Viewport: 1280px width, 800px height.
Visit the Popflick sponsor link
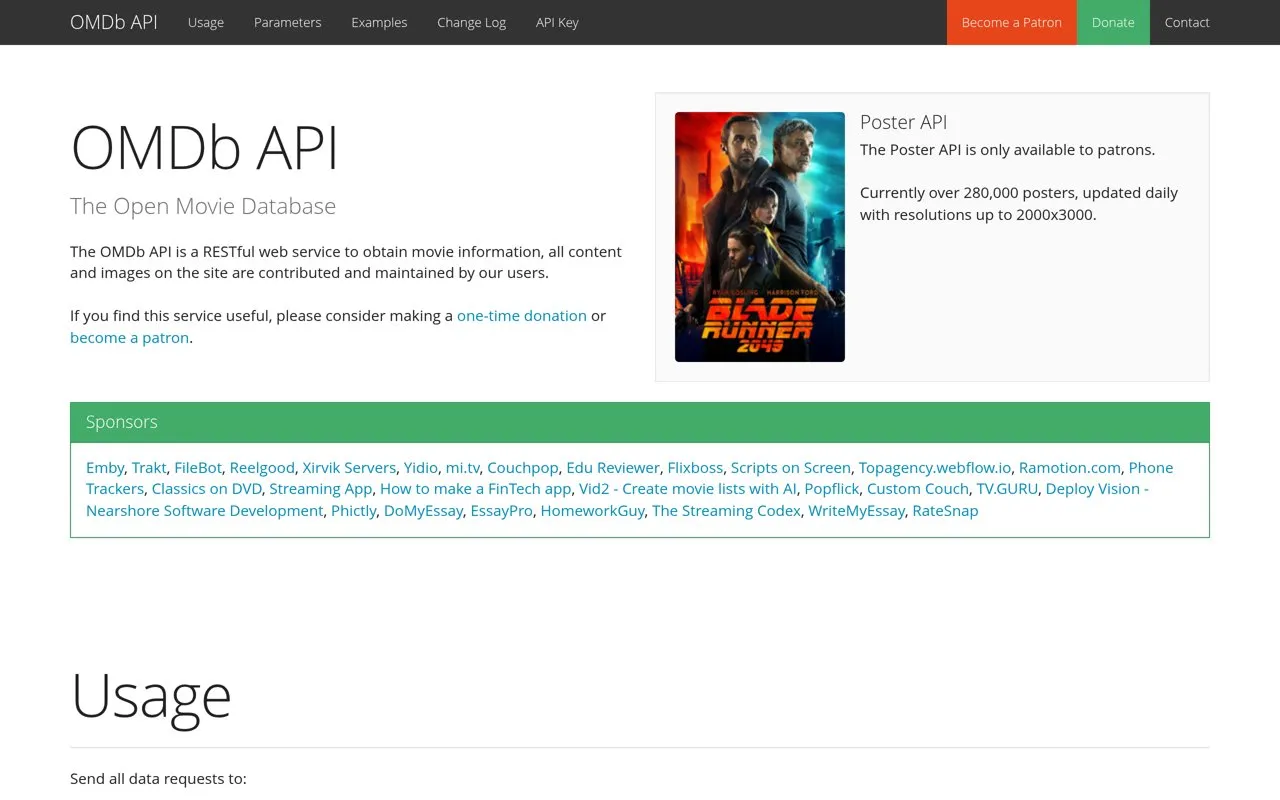click(832, 489)
